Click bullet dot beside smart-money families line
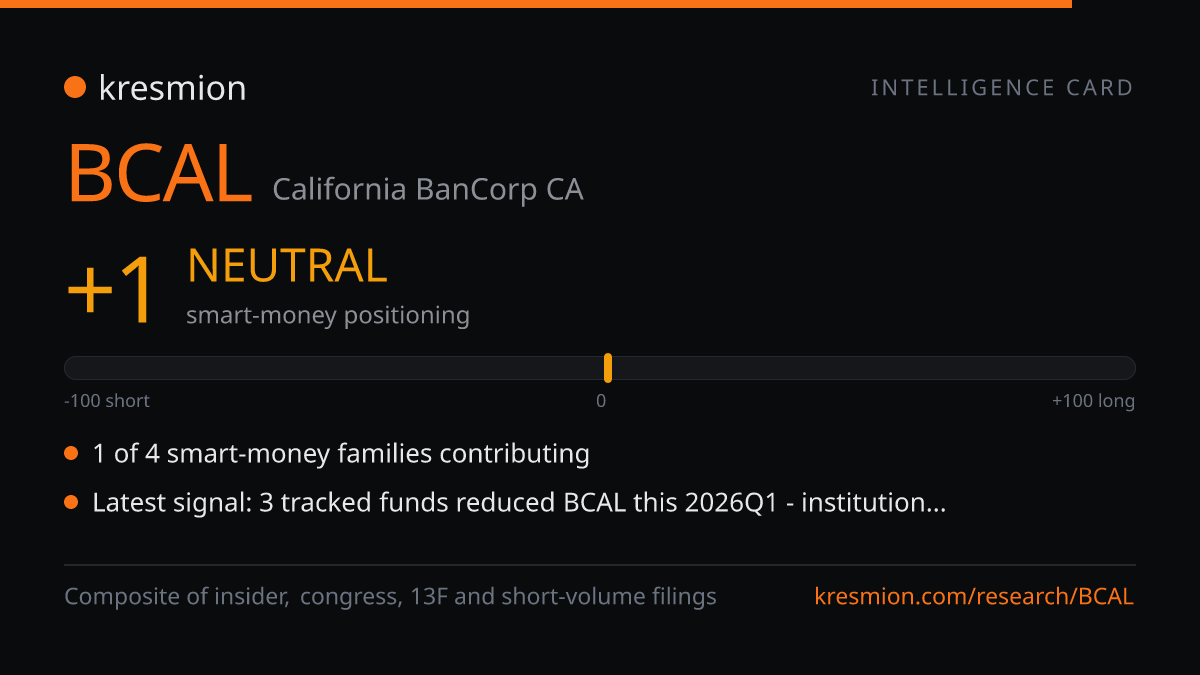The height and width of the screenshot is (675, 1200). tap(71, 454)
